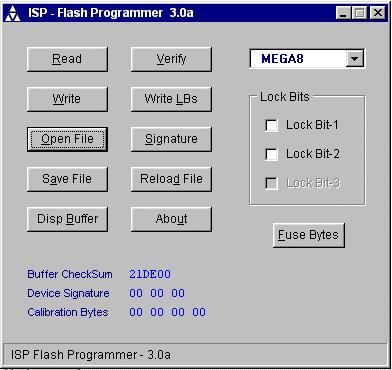Screen dimensions: 392x370
Task: Maximize the ISP Flash Programmer window
Action: (360, 13)
